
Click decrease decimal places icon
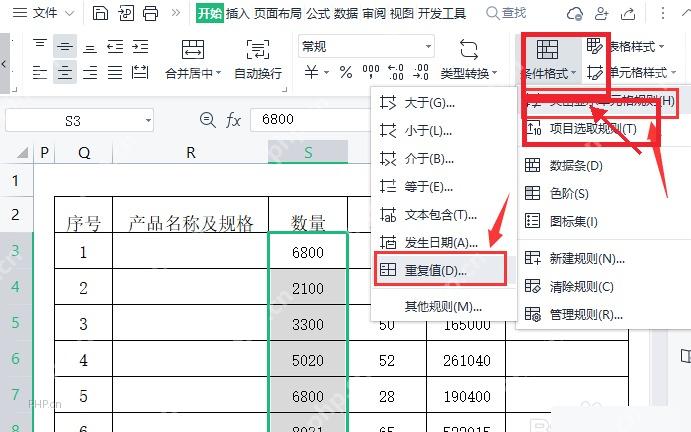(421, 72)
